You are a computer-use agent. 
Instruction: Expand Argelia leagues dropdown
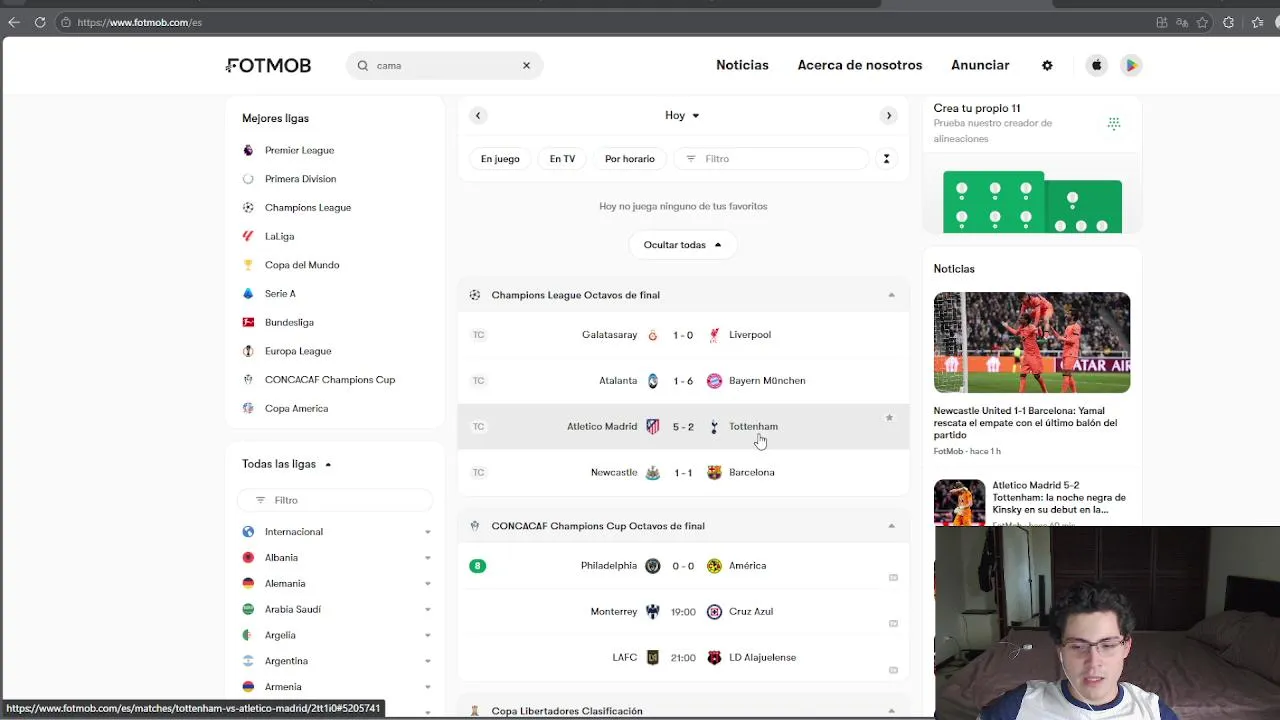[x=427, y=636]
